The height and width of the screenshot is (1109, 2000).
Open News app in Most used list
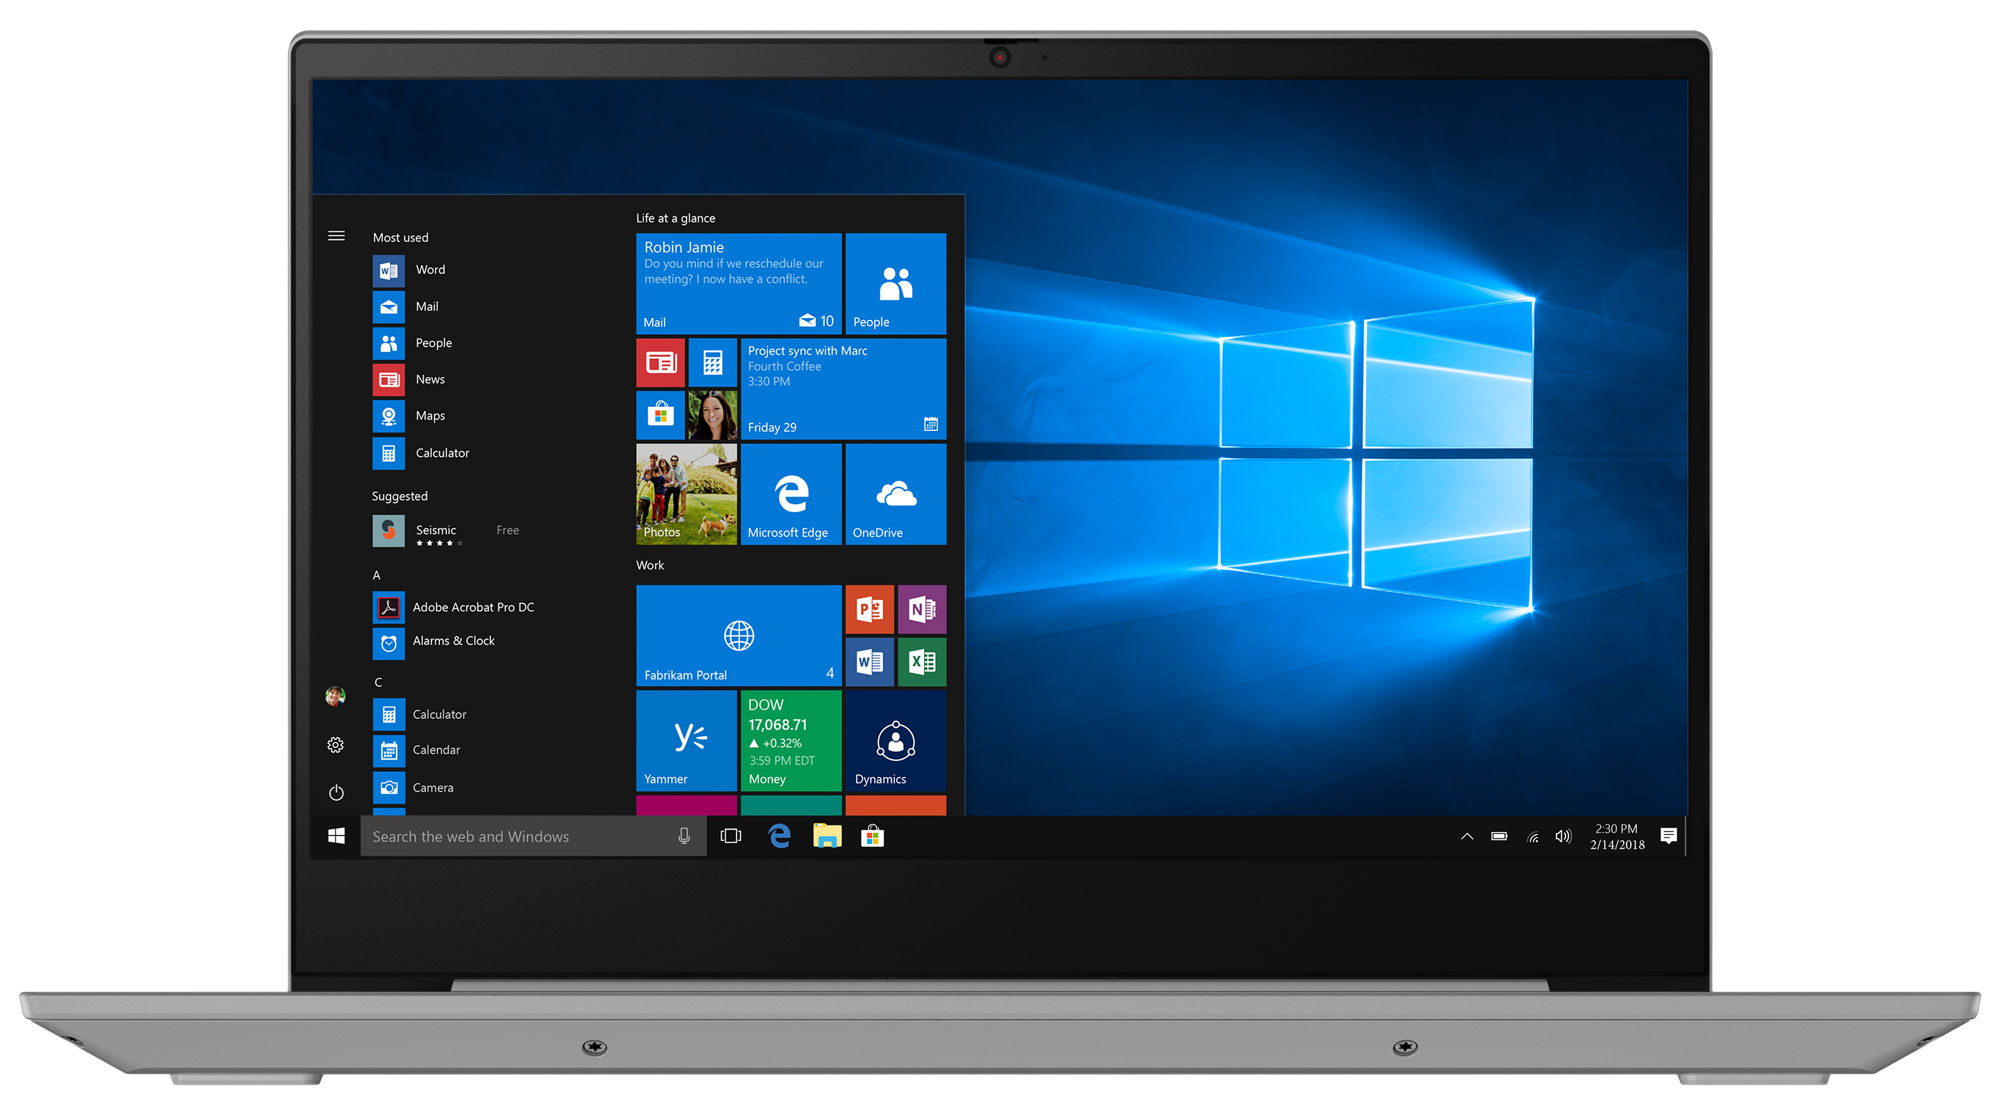pos(410,380)
